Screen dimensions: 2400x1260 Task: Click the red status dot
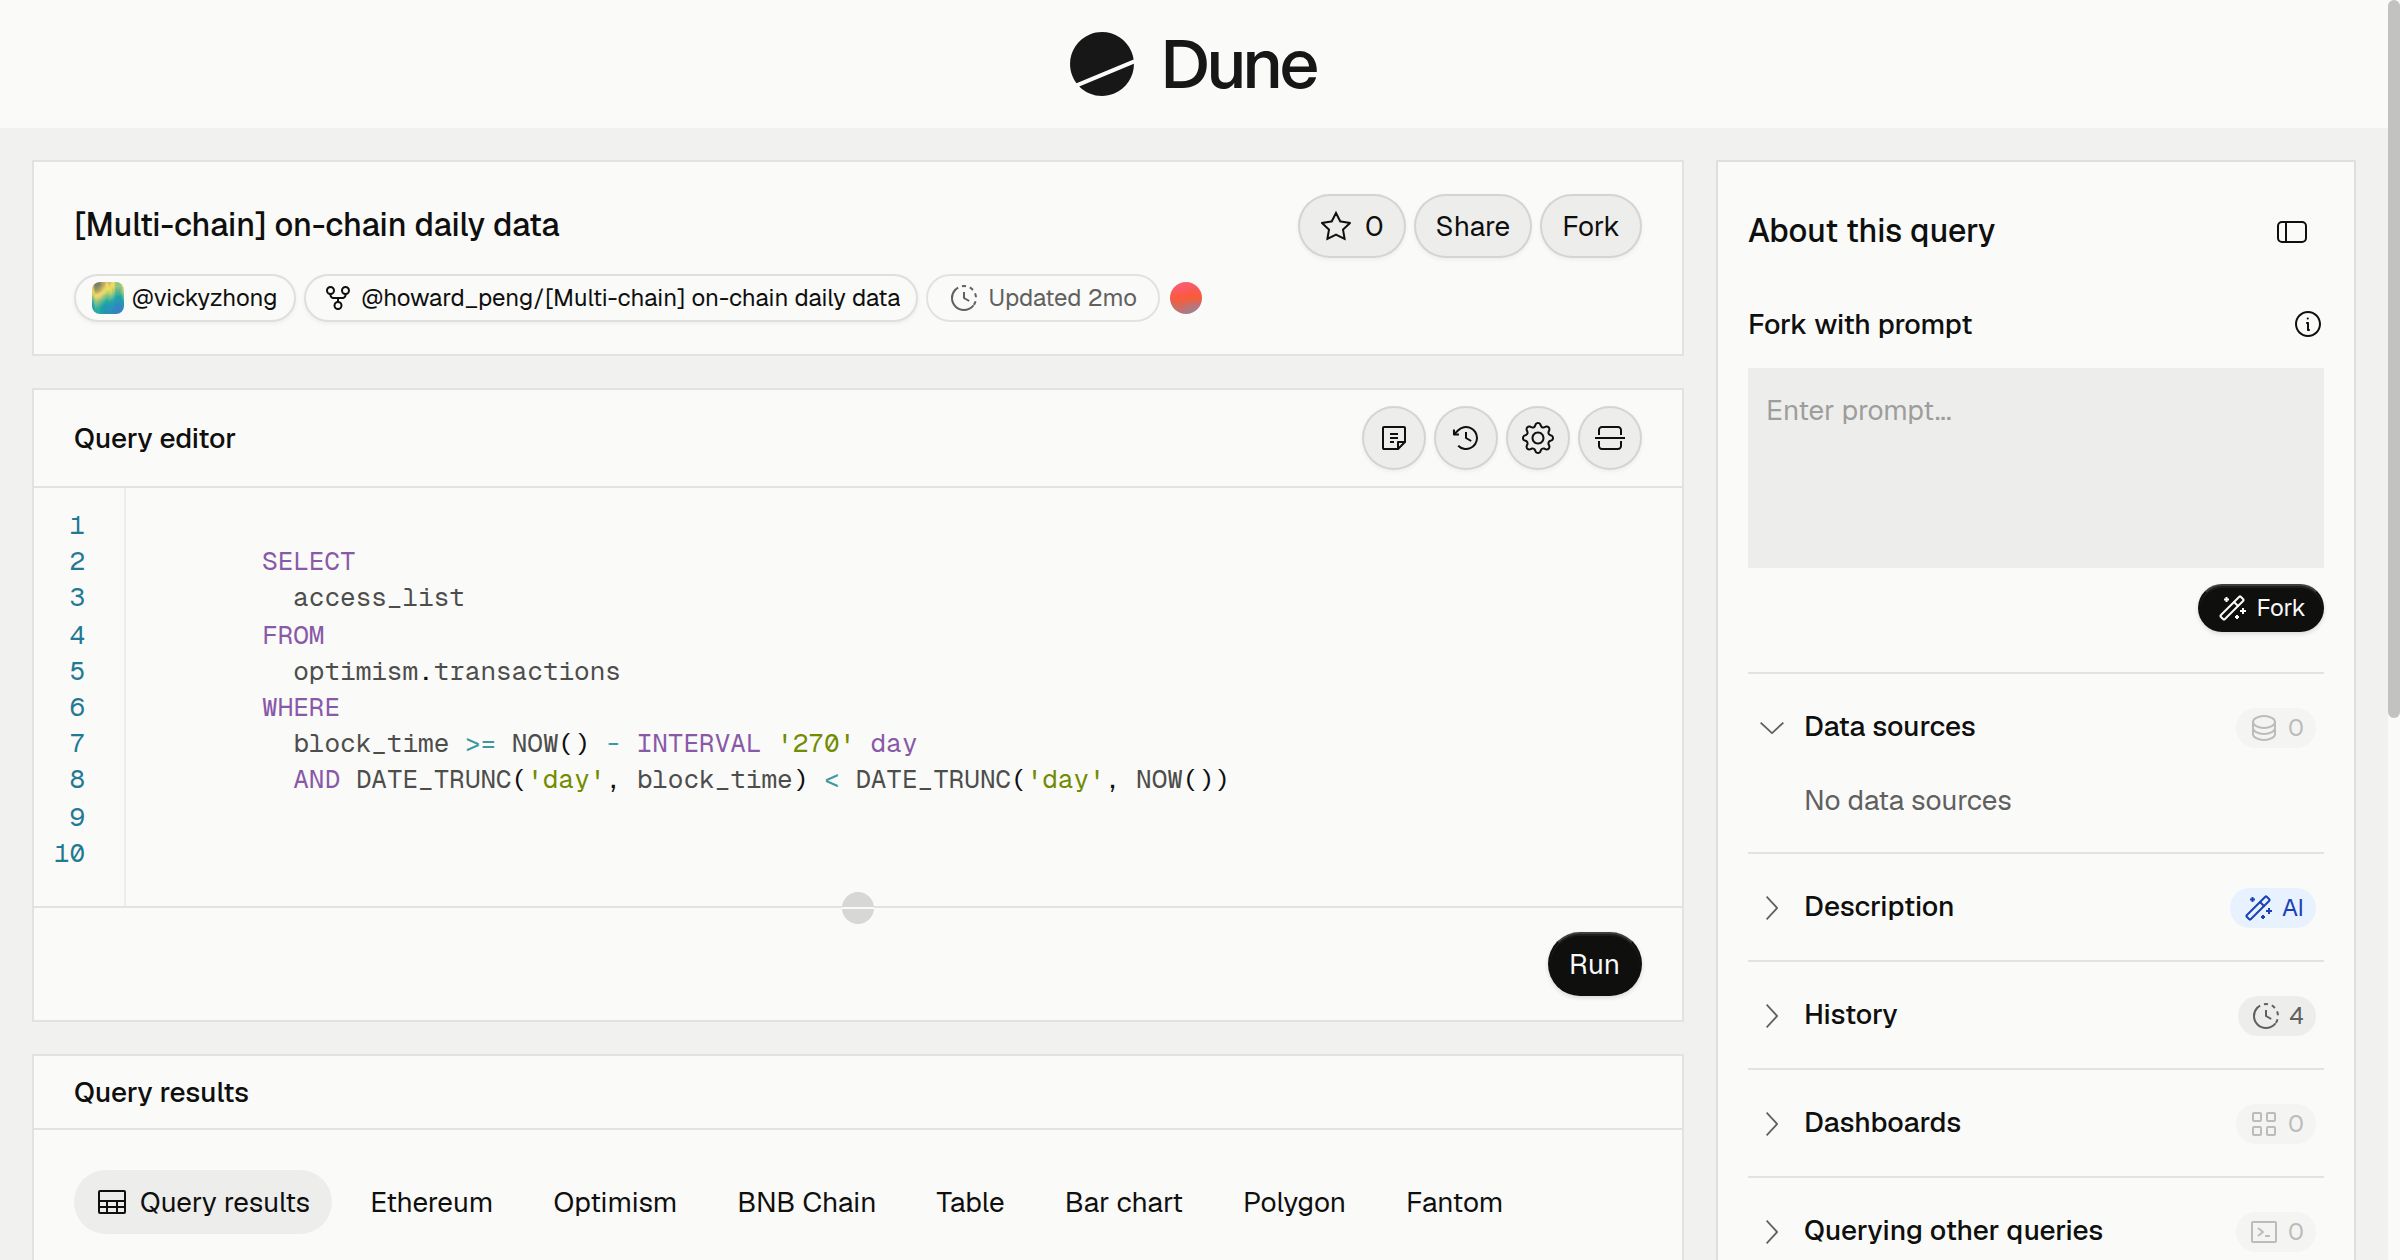[x=1186, y=298]
